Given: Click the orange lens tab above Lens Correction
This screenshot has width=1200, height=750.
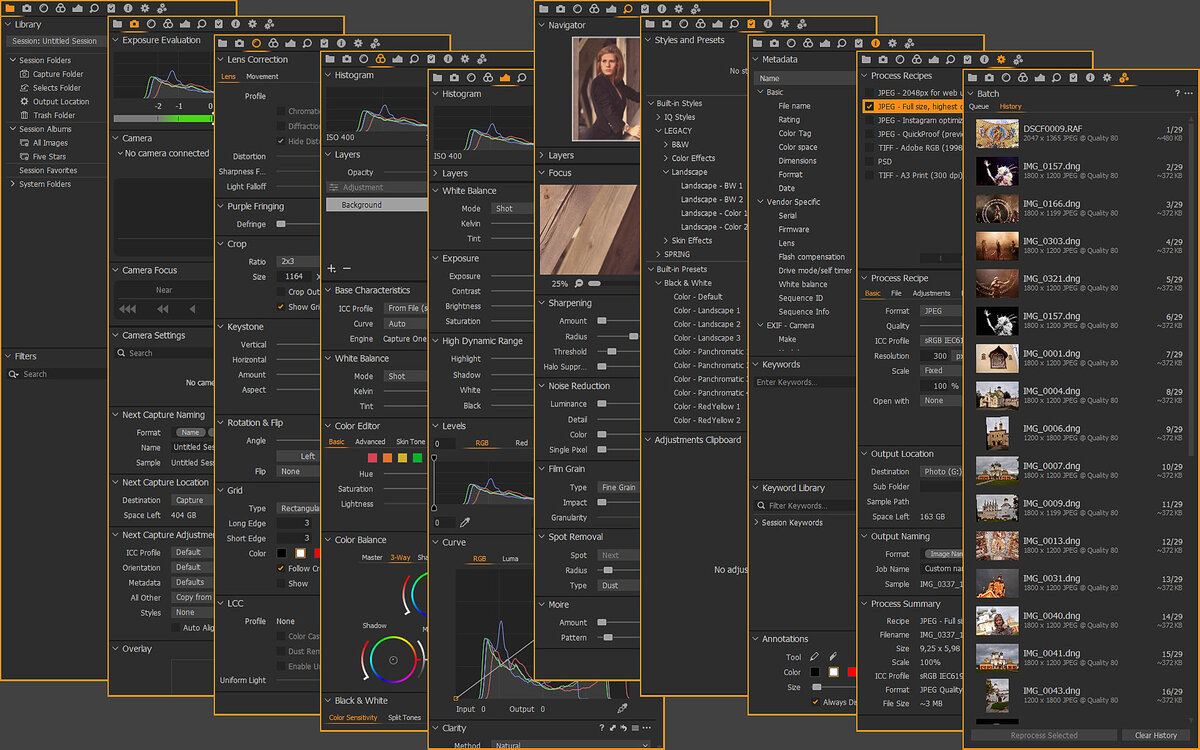Looking at the screenshot, I should click(257, 43).
